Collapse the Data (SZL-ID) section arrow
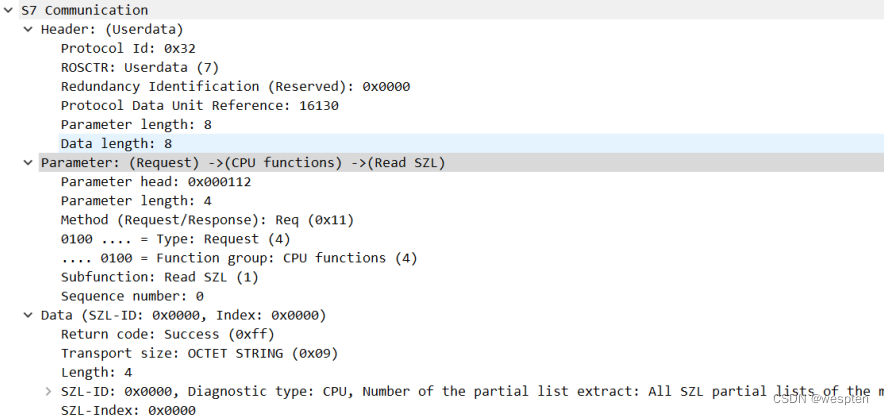The height and width of the screenshot is (415, 884). [x=28, y=315]
